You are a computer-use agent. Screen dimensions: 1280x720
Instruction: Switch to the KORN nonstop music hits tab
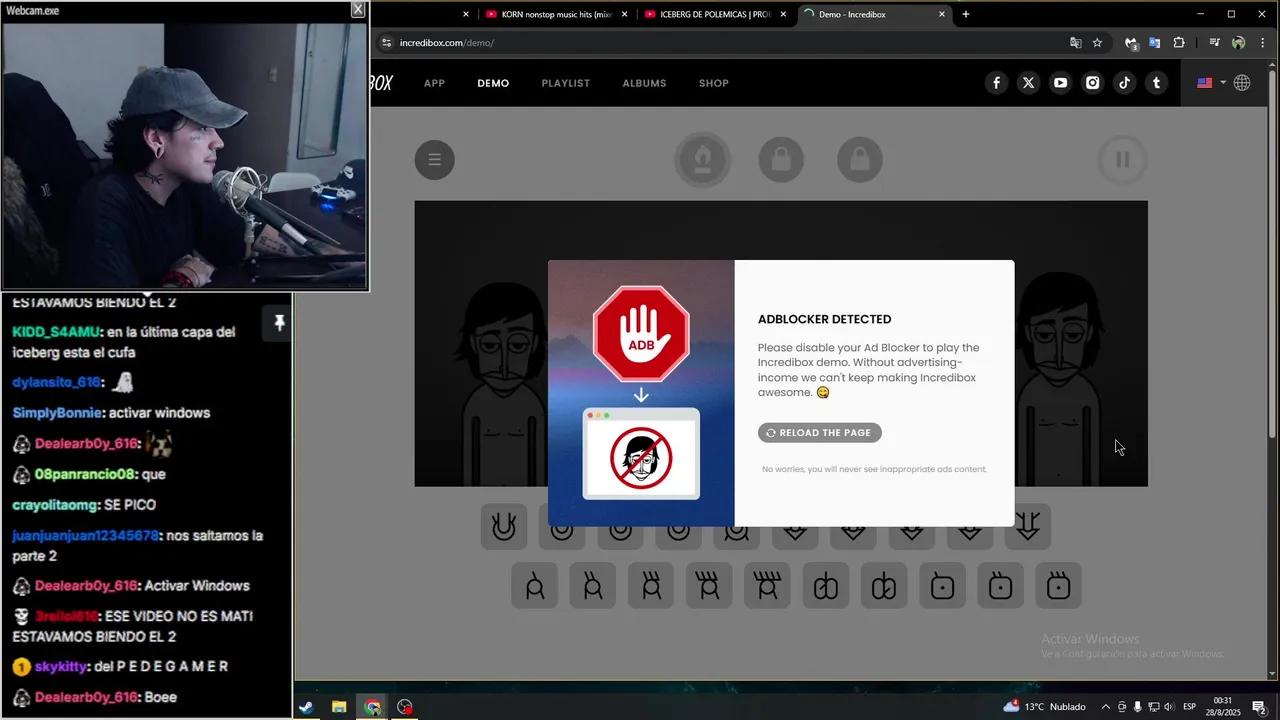(x=556, y=14)
